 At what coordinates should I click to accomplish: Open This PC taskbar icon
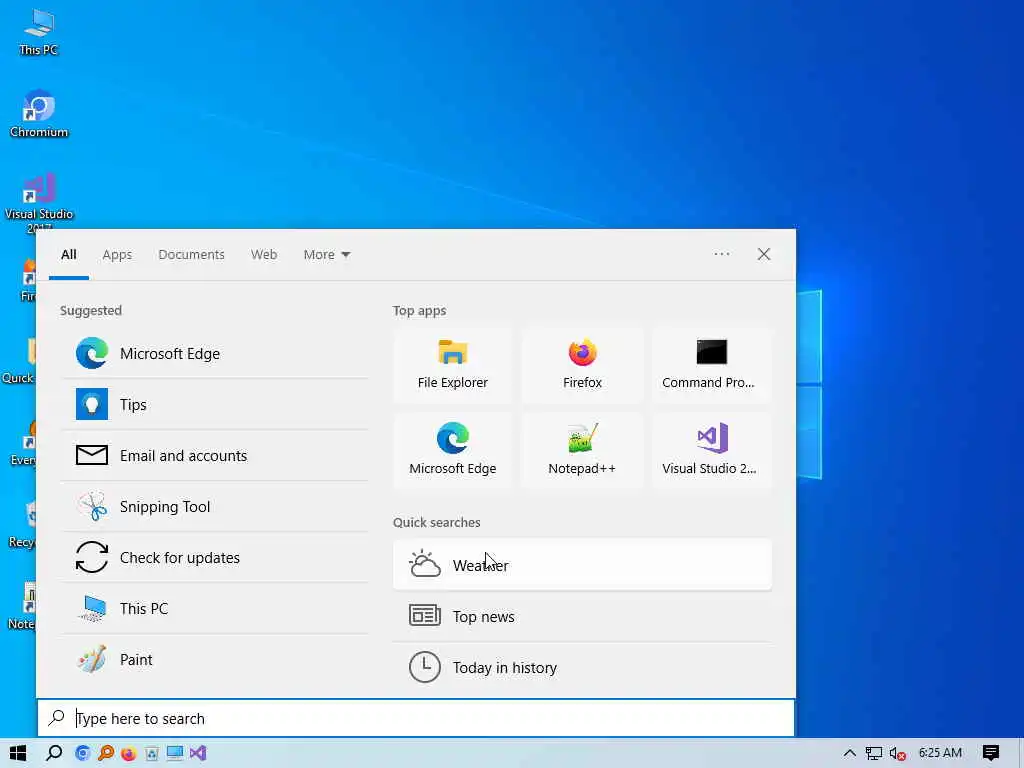pyautogui.click(x=174, y=753)
